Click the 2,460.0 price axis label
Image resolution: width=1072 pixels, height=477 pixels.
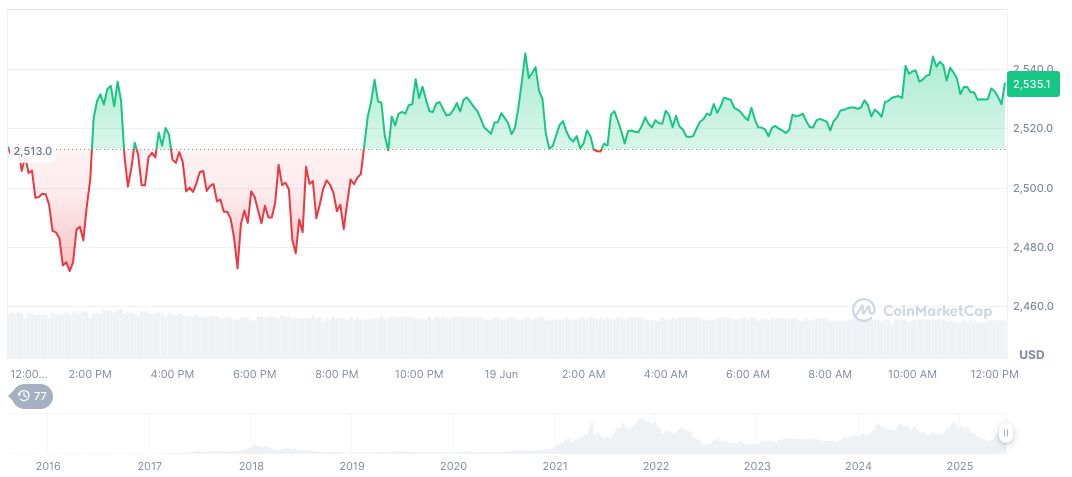[1033, 306]
